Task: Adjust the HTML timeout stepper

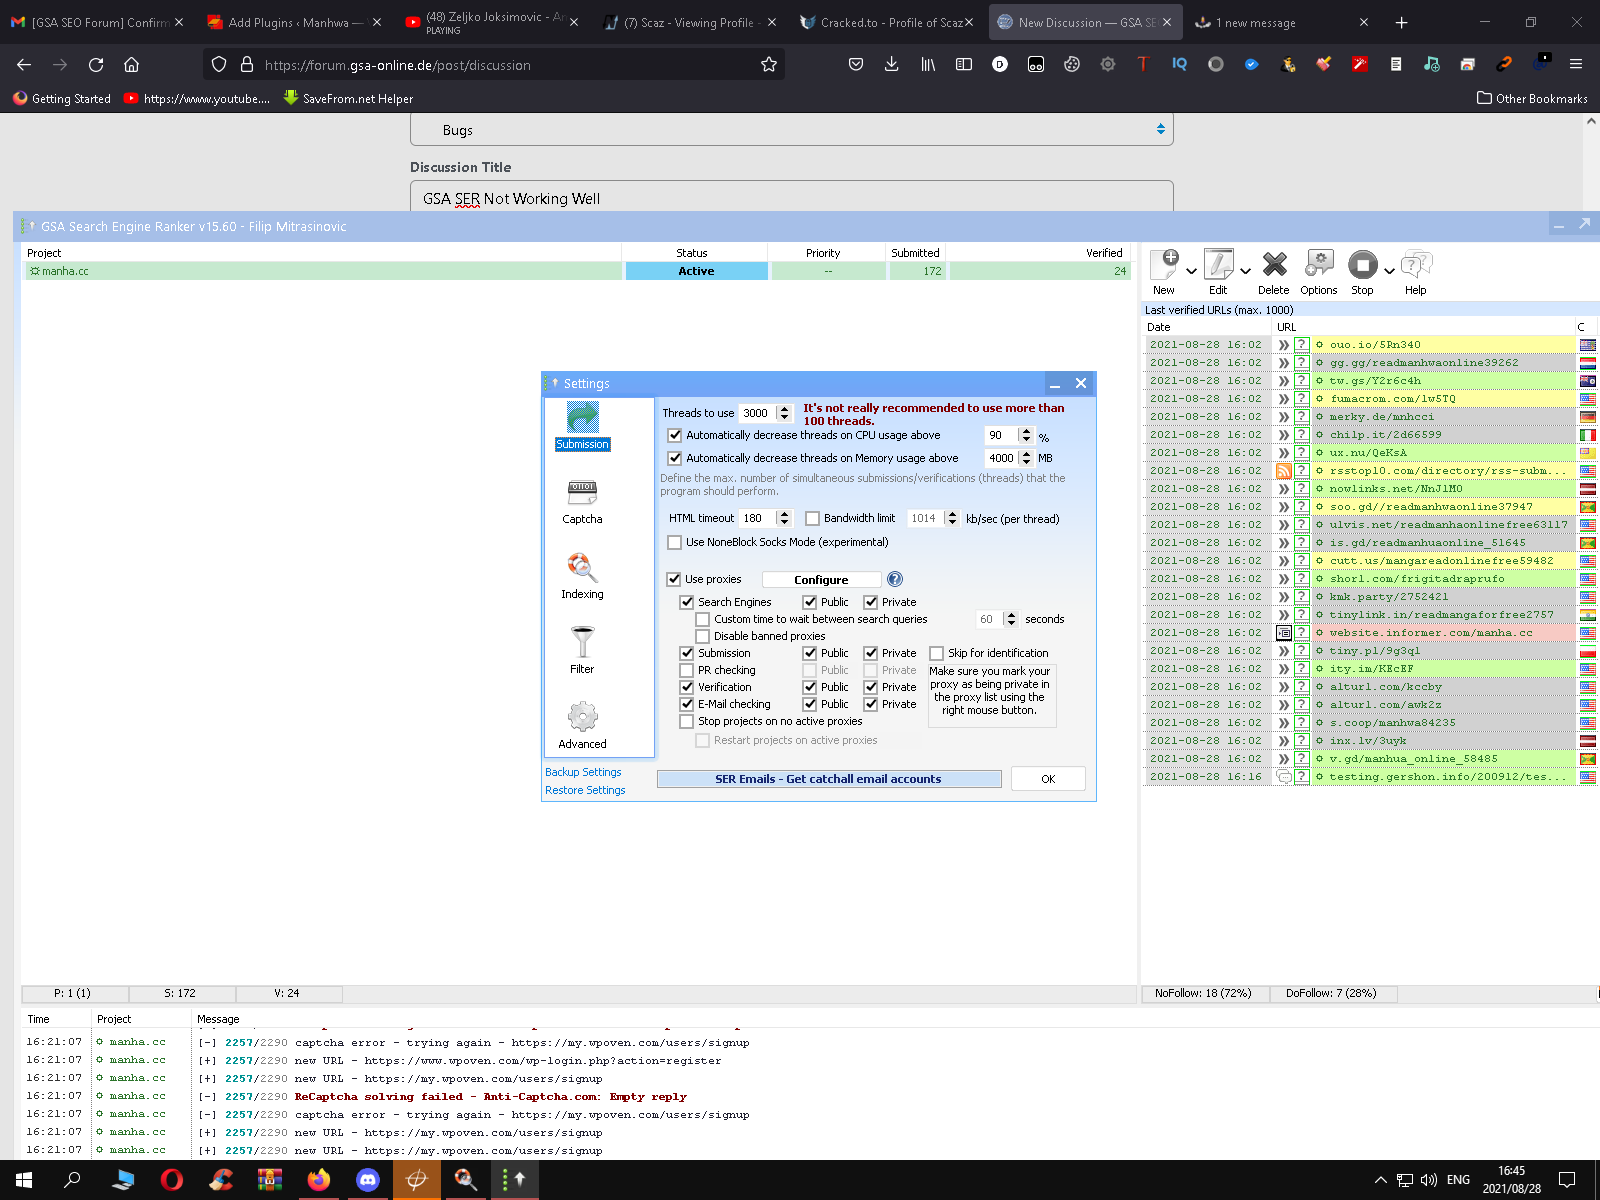Action: 784,518
